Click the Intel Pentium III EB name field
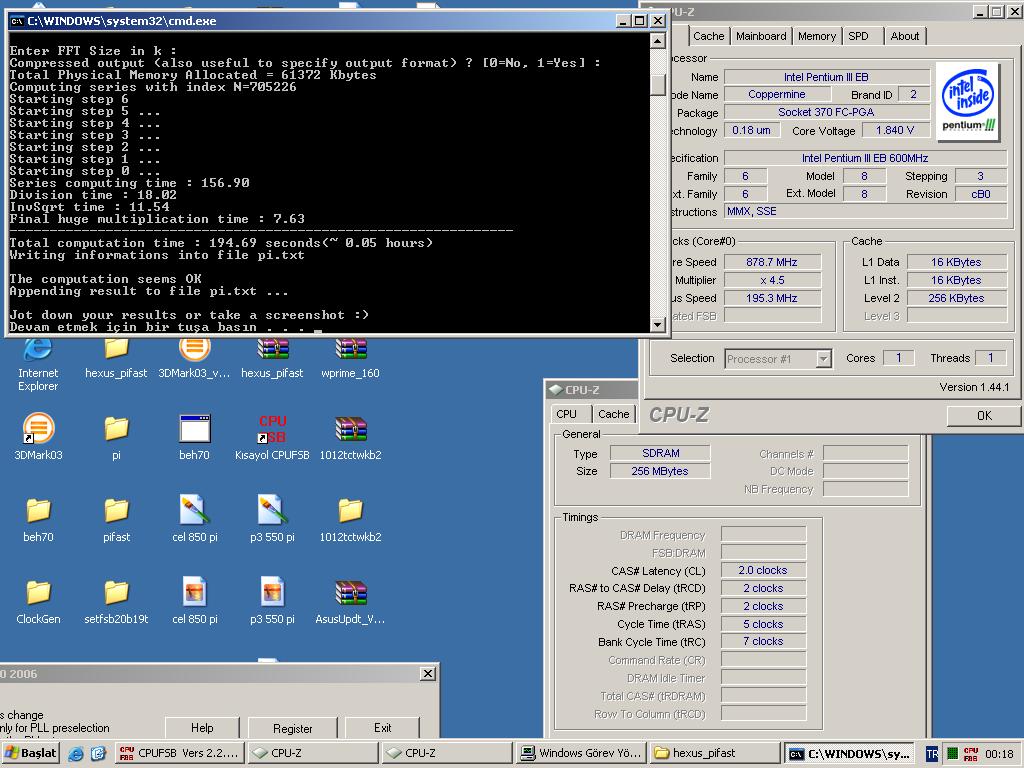 point(826,77)
